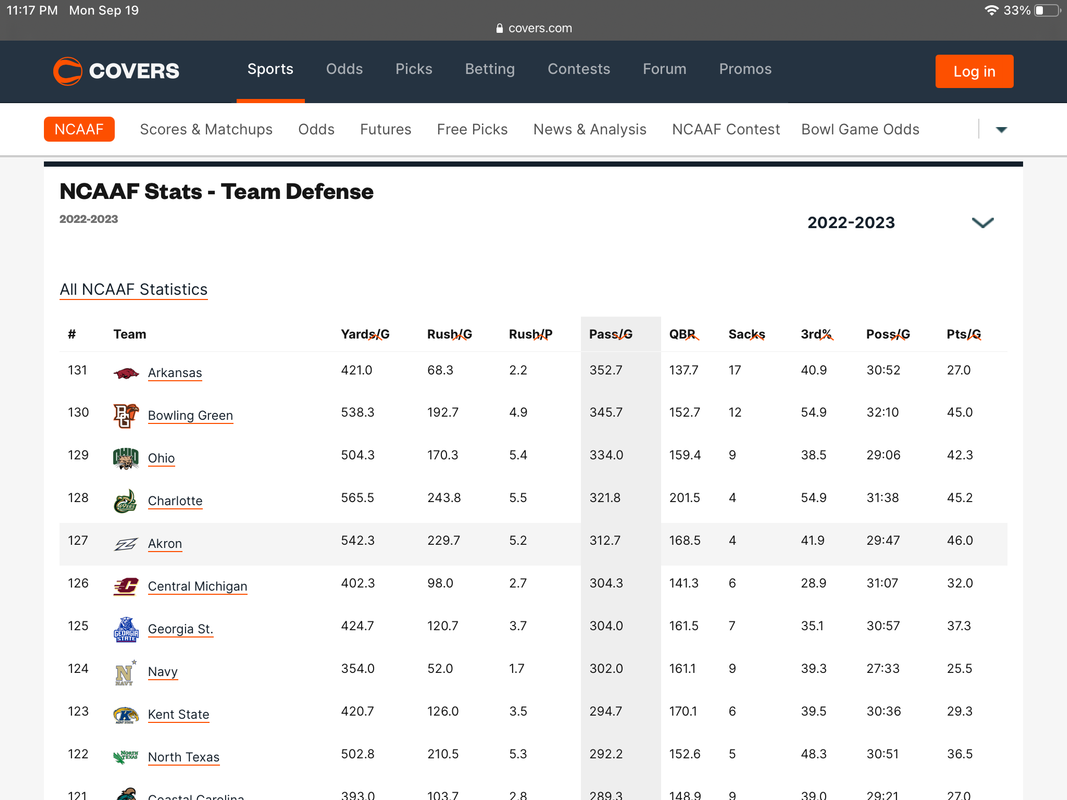Open the All NCAAF Statistics link
Image resolution: width=1067 pixels, height=800 pixels.
pyautogui.click(x=133, y=290)
